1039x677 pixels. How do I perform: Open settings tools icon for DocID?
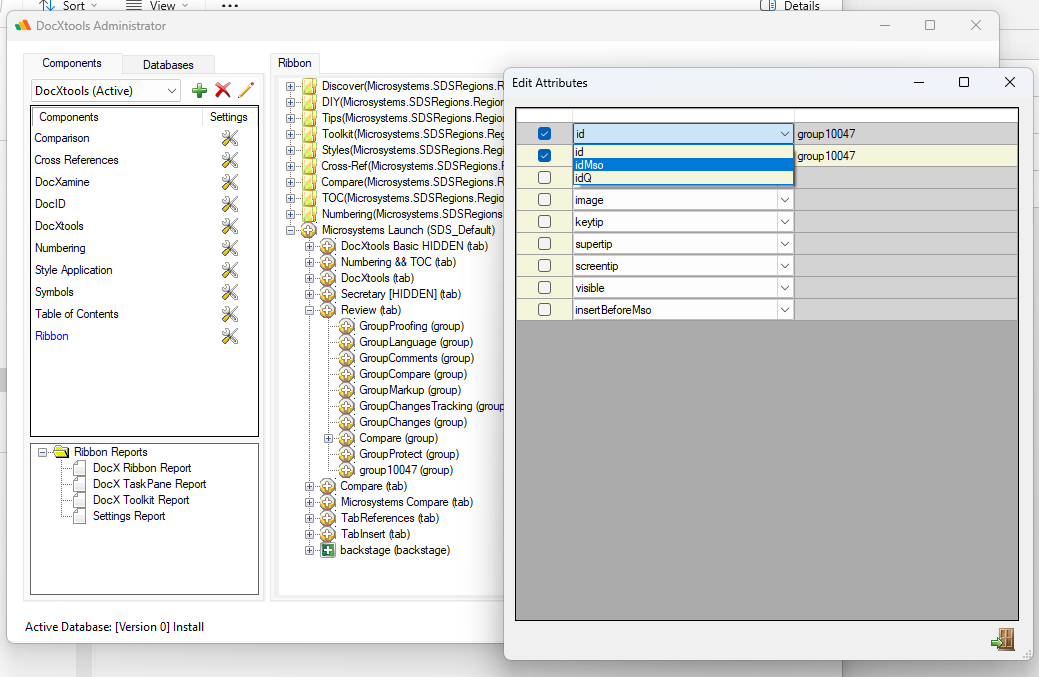click(x=230, y=204)
